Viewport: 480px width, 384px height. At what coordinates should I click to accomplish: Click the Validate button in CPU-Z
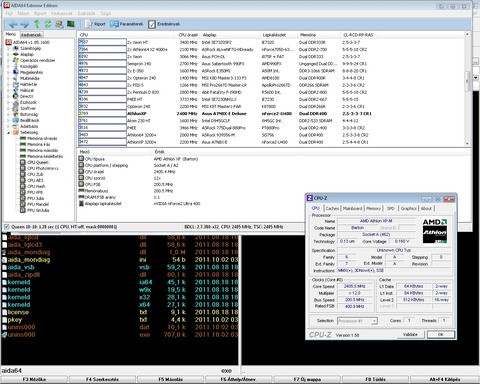tap(410, 334)
